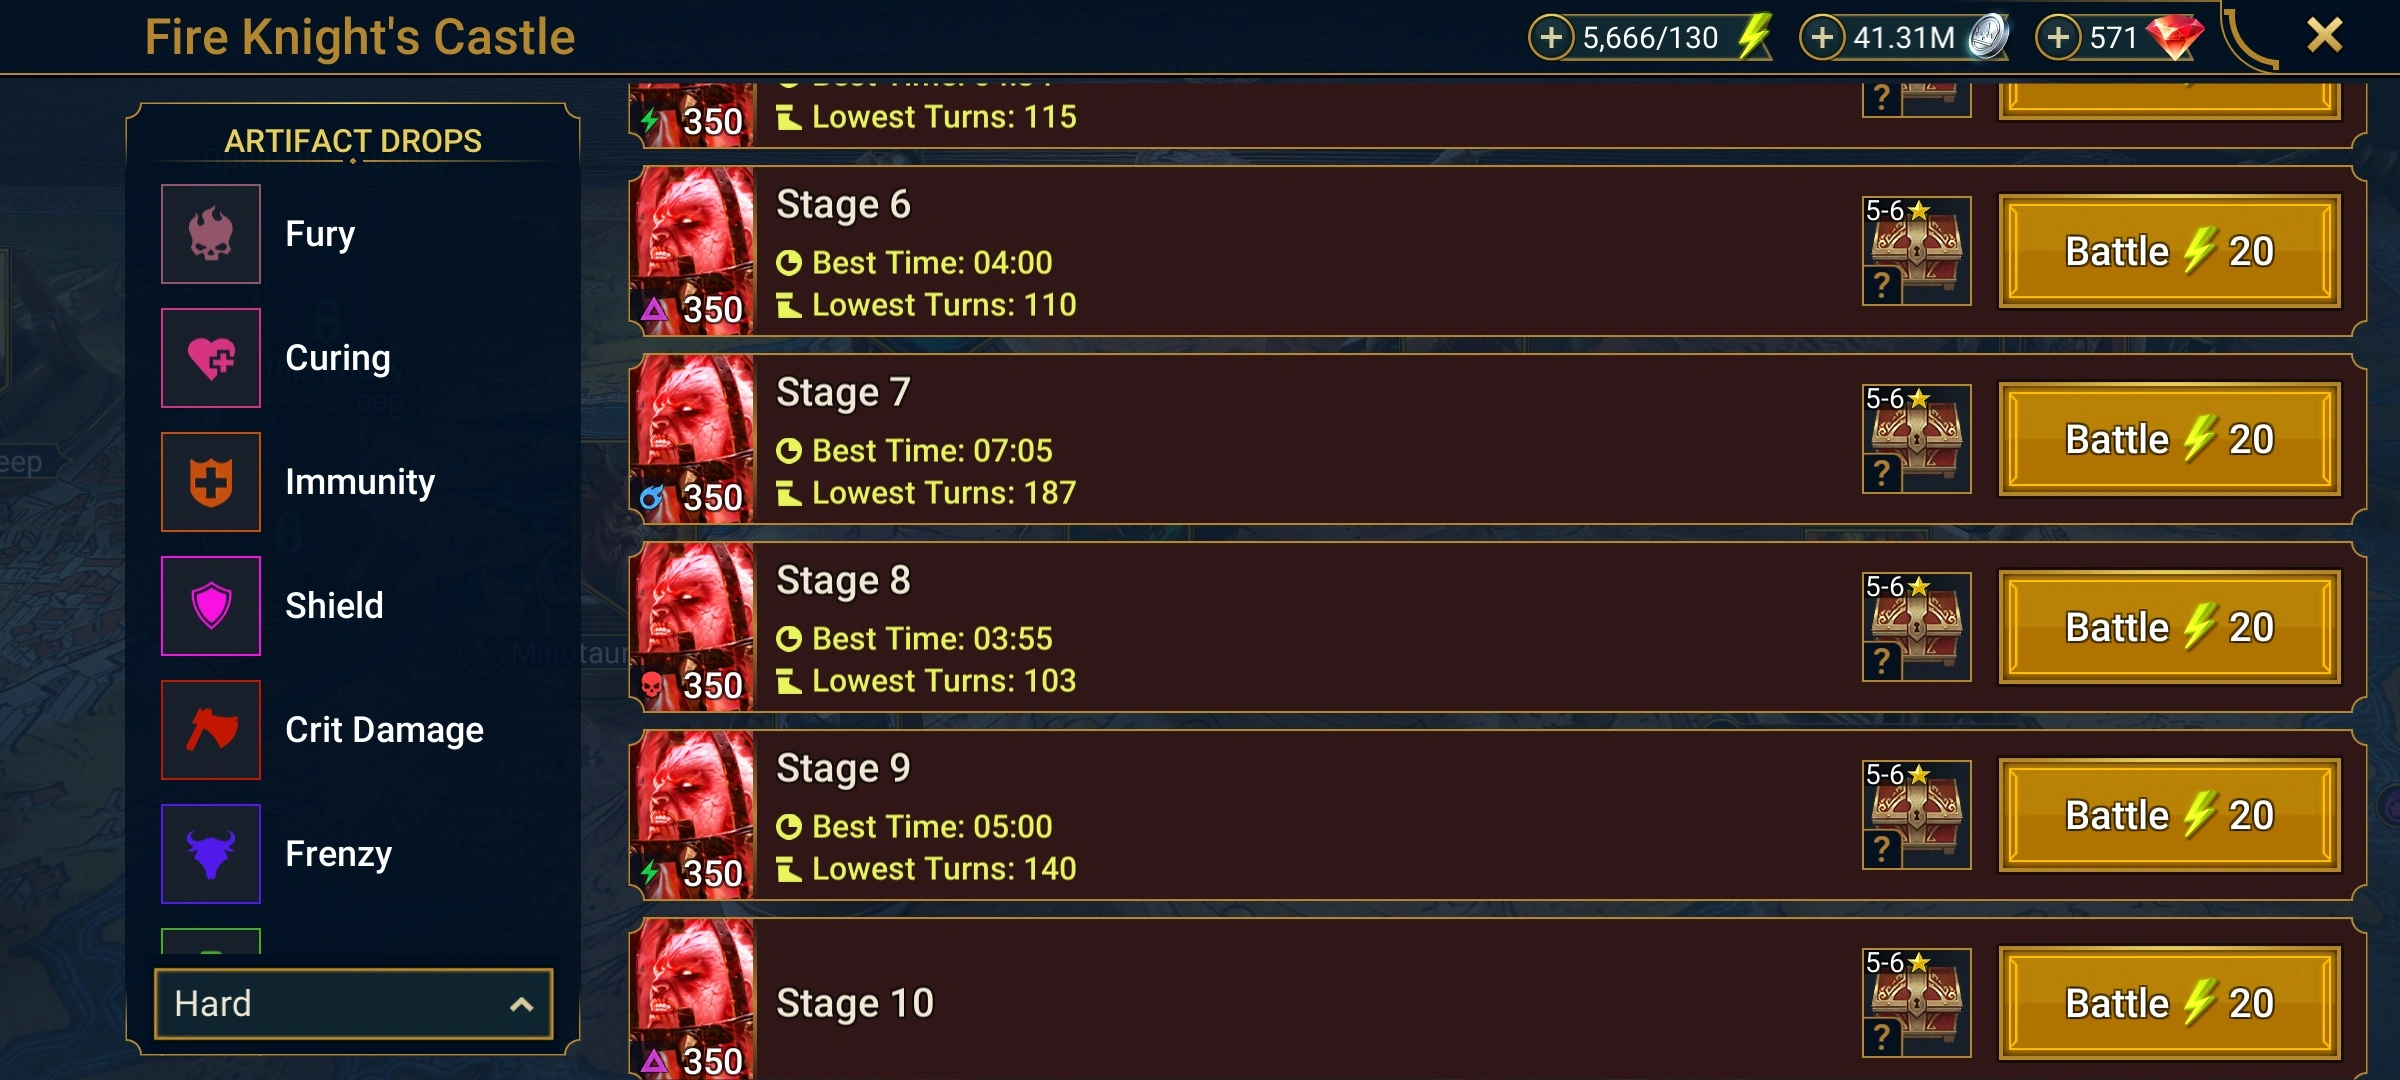The height and width of the screenshot is (1080, 2400).
Task: Open the Stage 6 boss portrait
Action: 693,250
